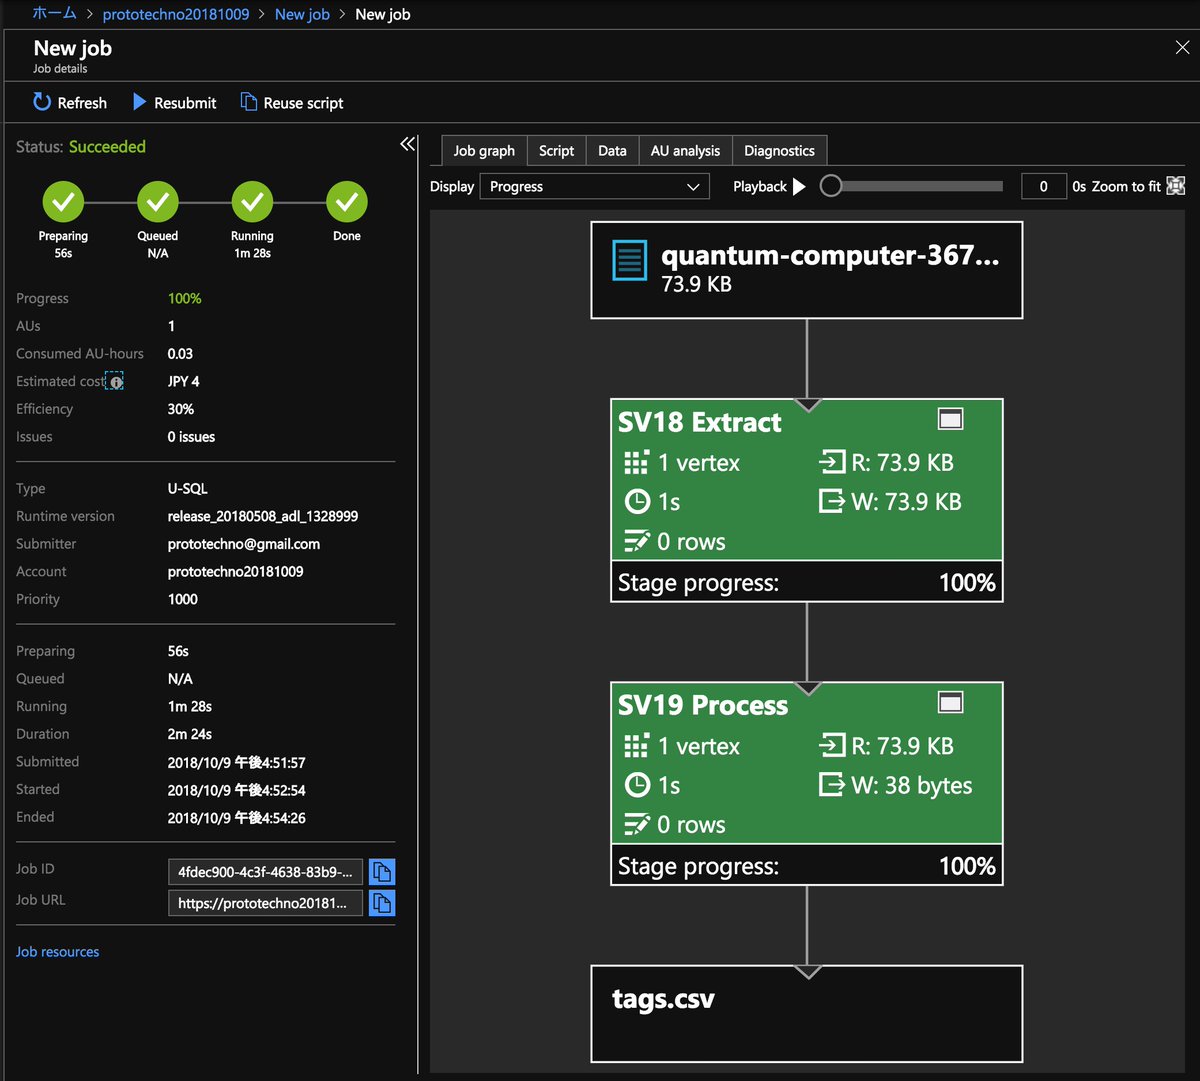The width and height of the screenshot is (1200, 1081).
Task: Click the U-SQL type value
Action: coord(188,489)
